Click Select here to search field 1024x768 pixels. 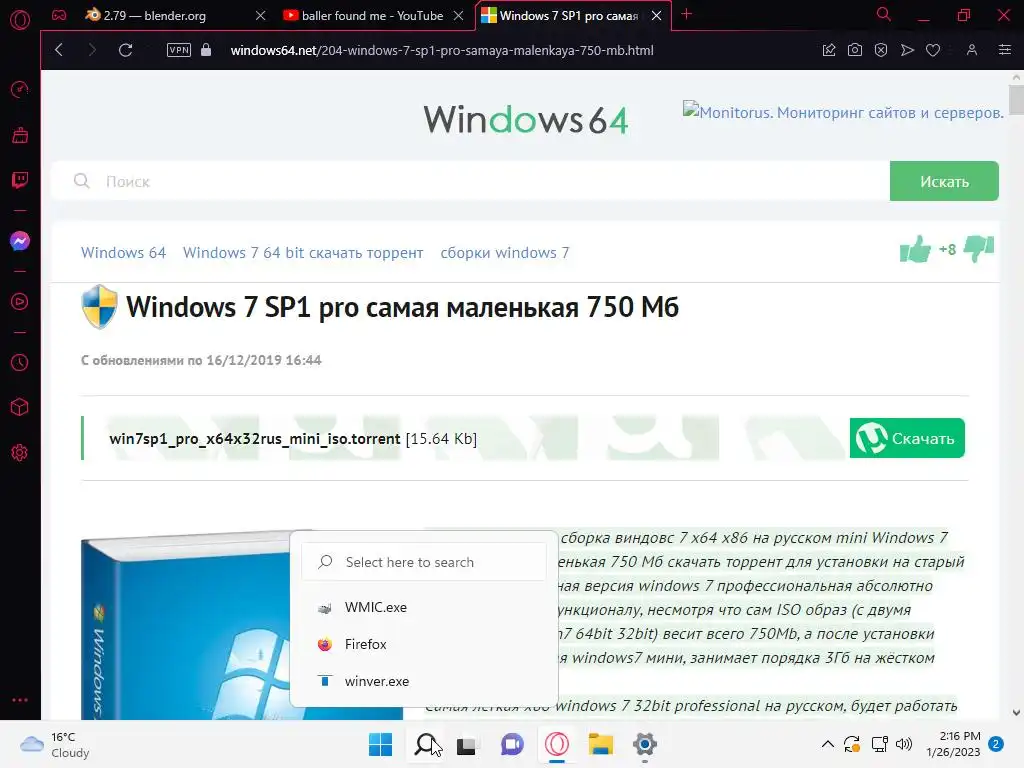424,562
